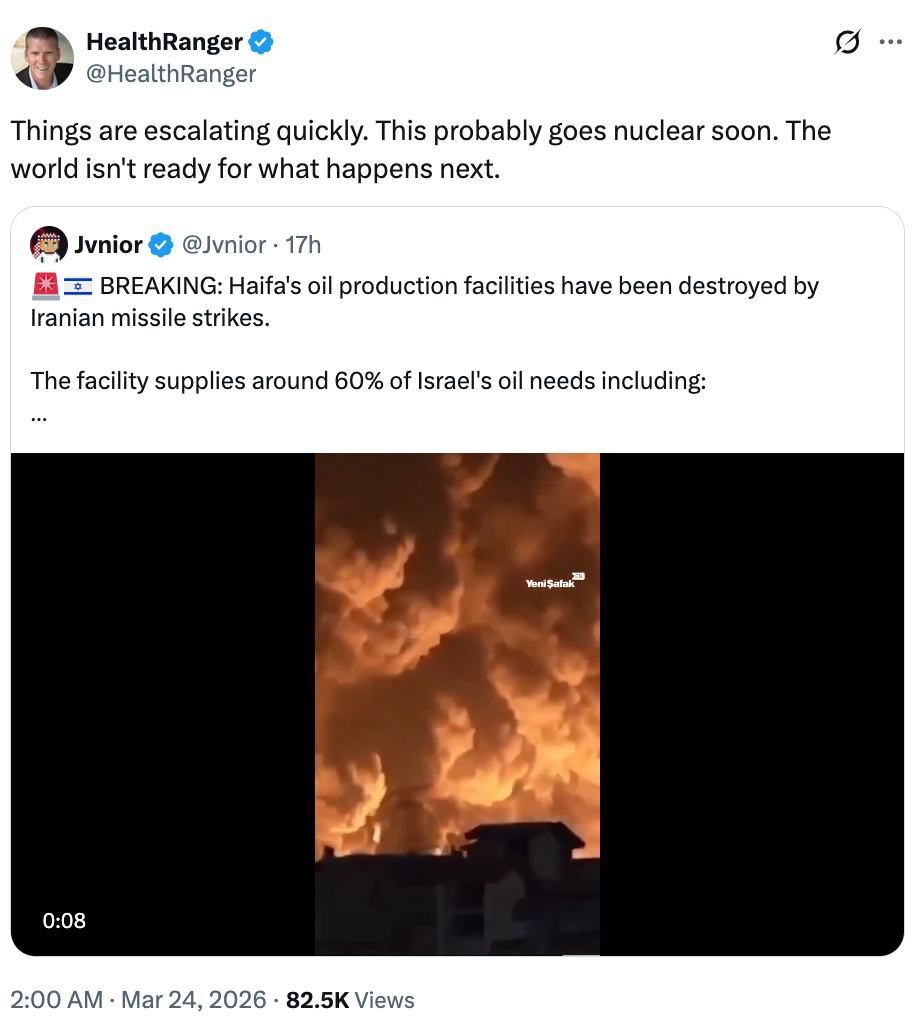Click HealthRanger's blue verified badge
924x1022 pixels.
pos(262,42)
